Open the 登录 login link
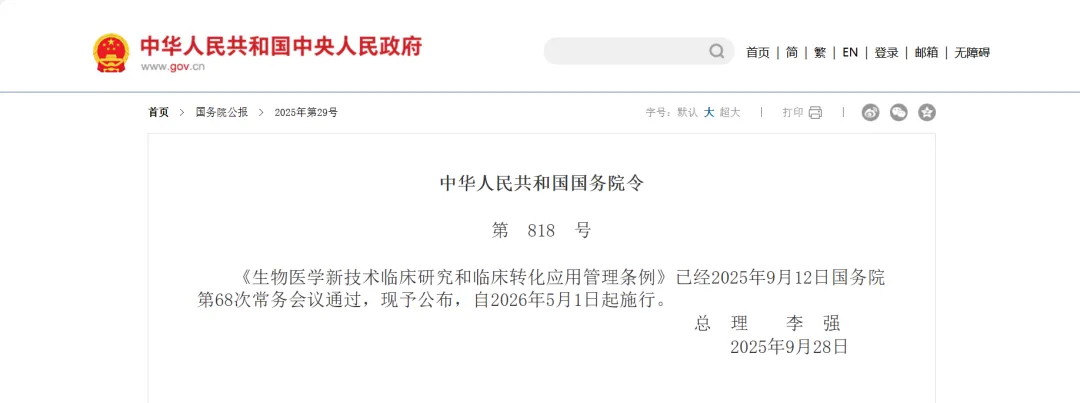The height and width of the screenshot is (403, 1080). [886, 52]
